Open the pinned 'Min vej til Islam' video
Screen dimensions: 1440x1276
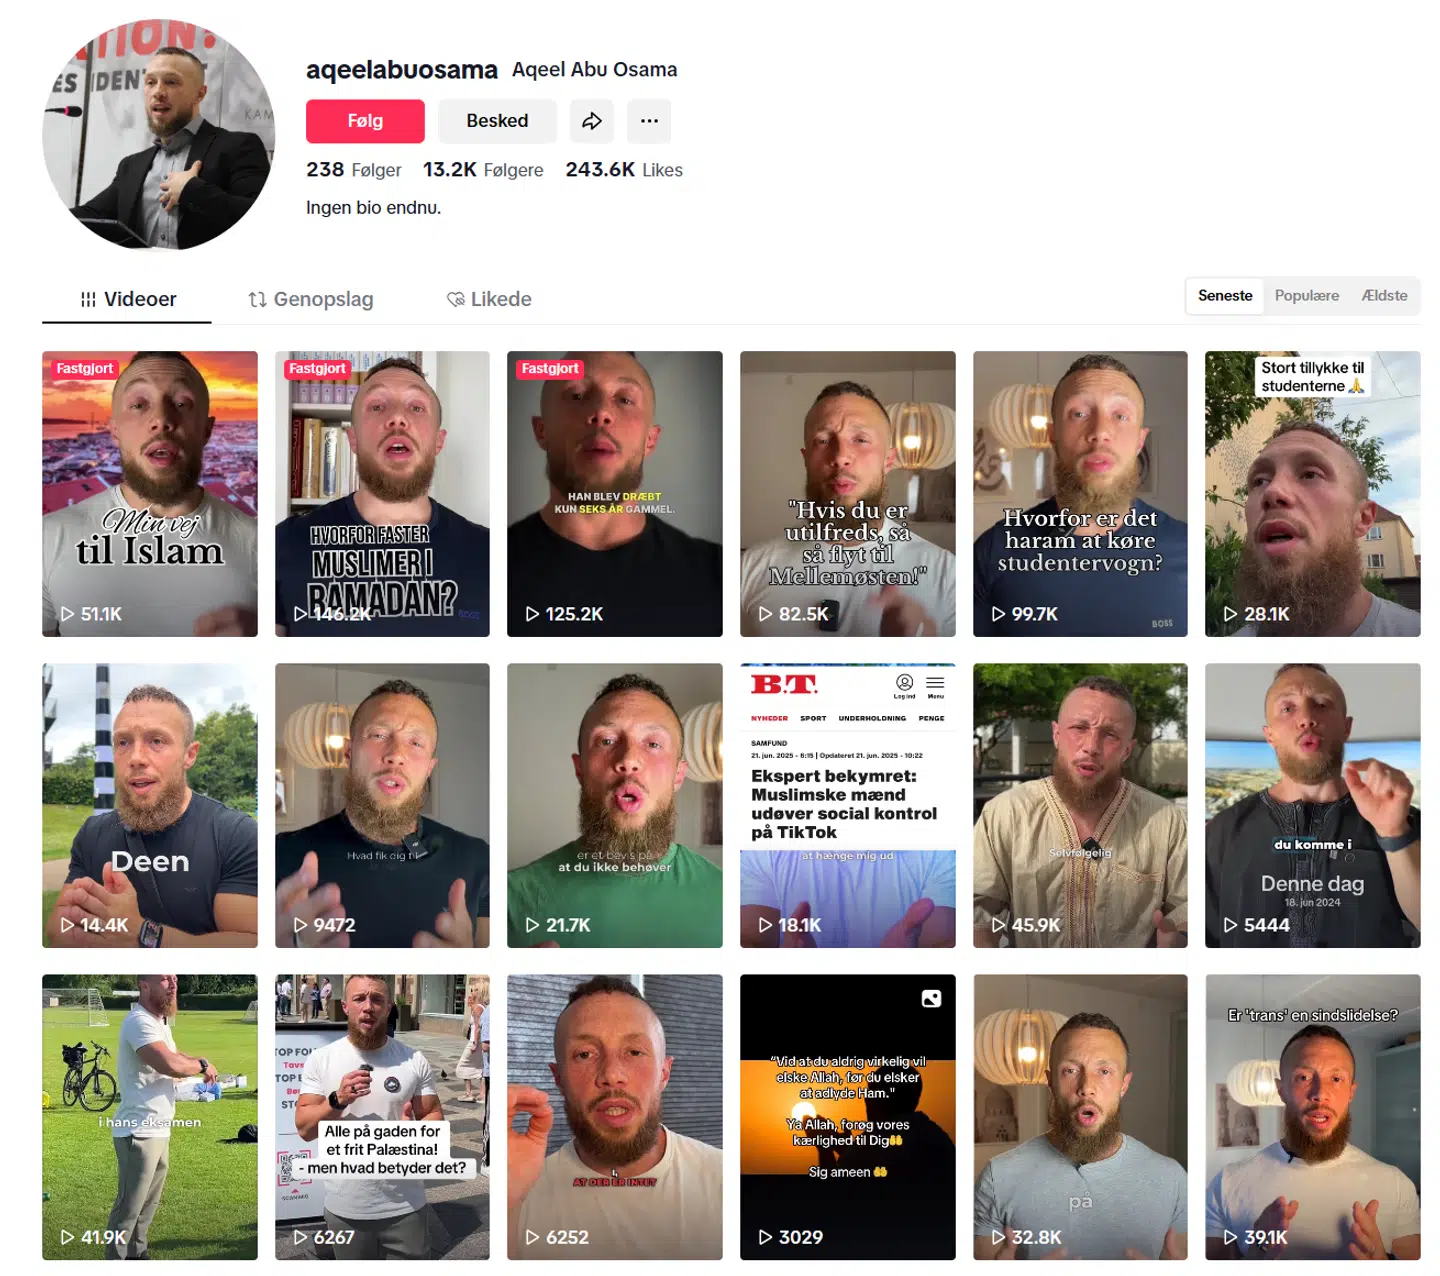pyautogui.click(x=150, y=494)
